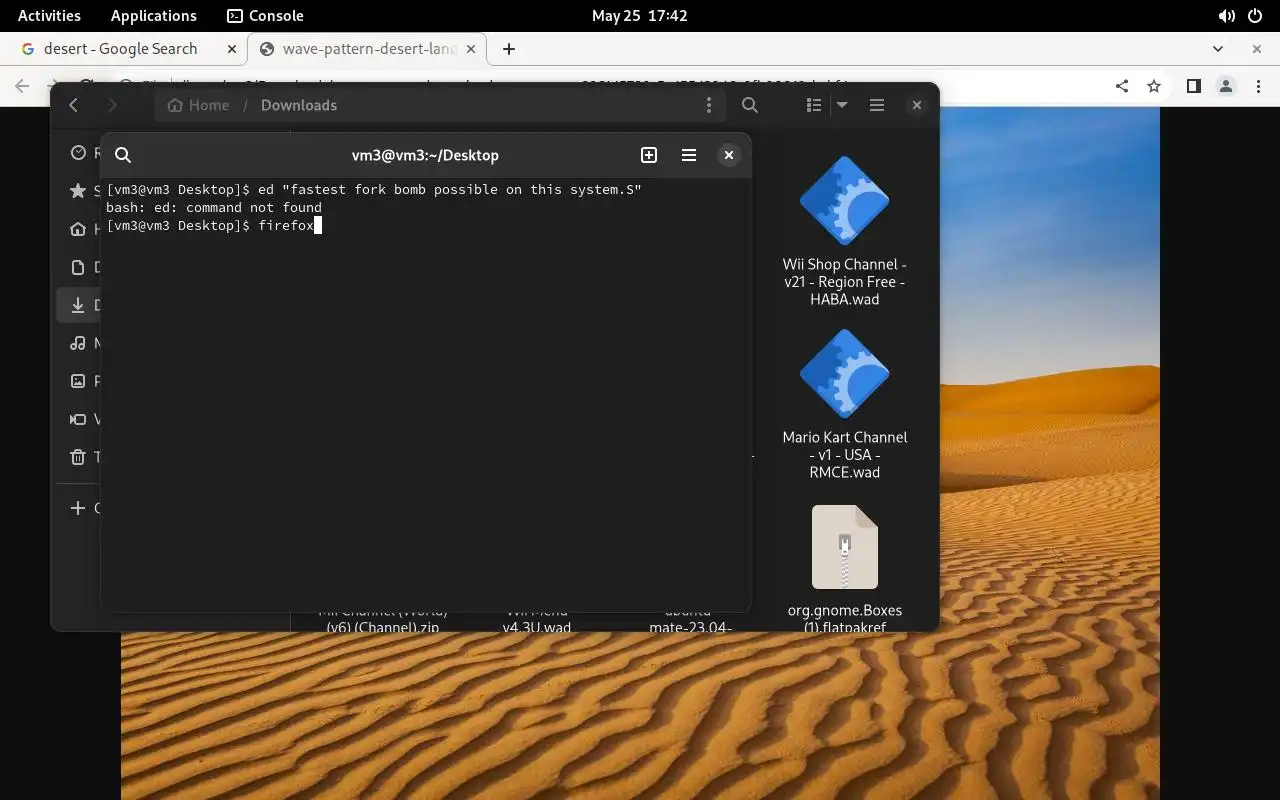Go back in the Files window
The image size is (1280, 800).
(x=74, y=105)
